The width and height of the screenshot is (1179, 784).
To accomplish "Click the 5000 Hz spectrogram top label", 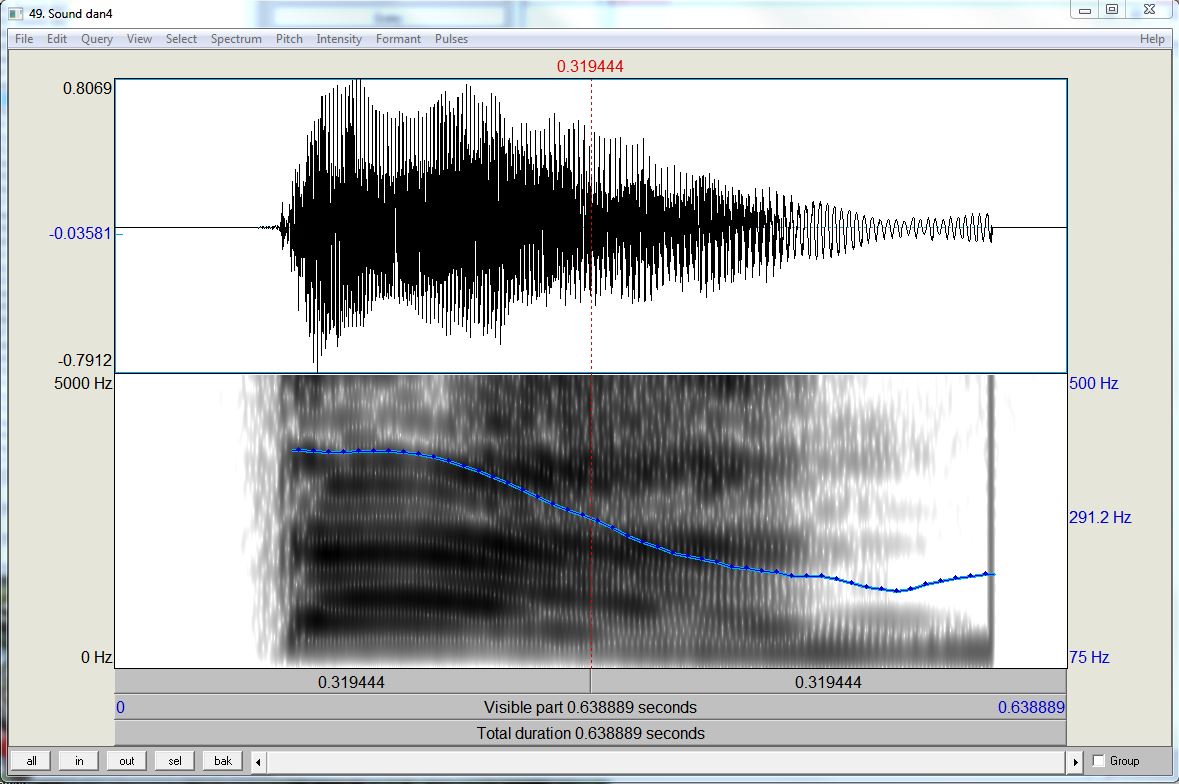I will click(x=83, y=383).
